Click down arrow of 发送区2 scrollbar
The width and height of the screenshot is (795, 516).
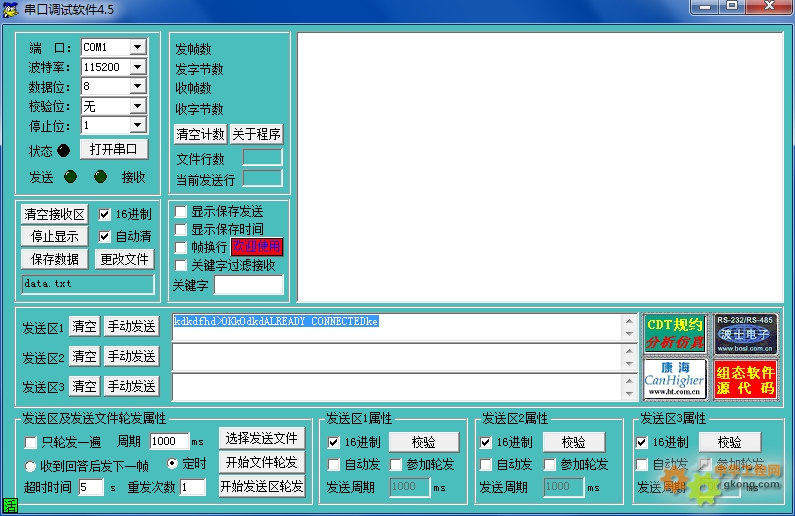coord(629,364)
